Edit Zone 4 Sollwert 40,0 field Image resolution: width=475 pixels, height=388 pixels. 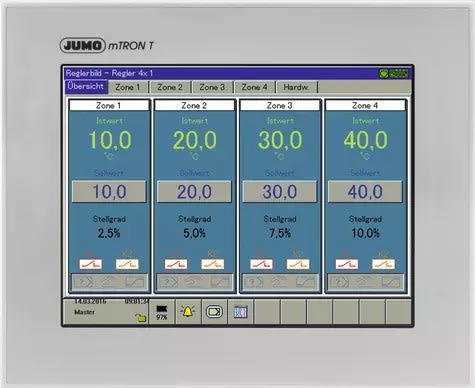(x=365, y=192)
